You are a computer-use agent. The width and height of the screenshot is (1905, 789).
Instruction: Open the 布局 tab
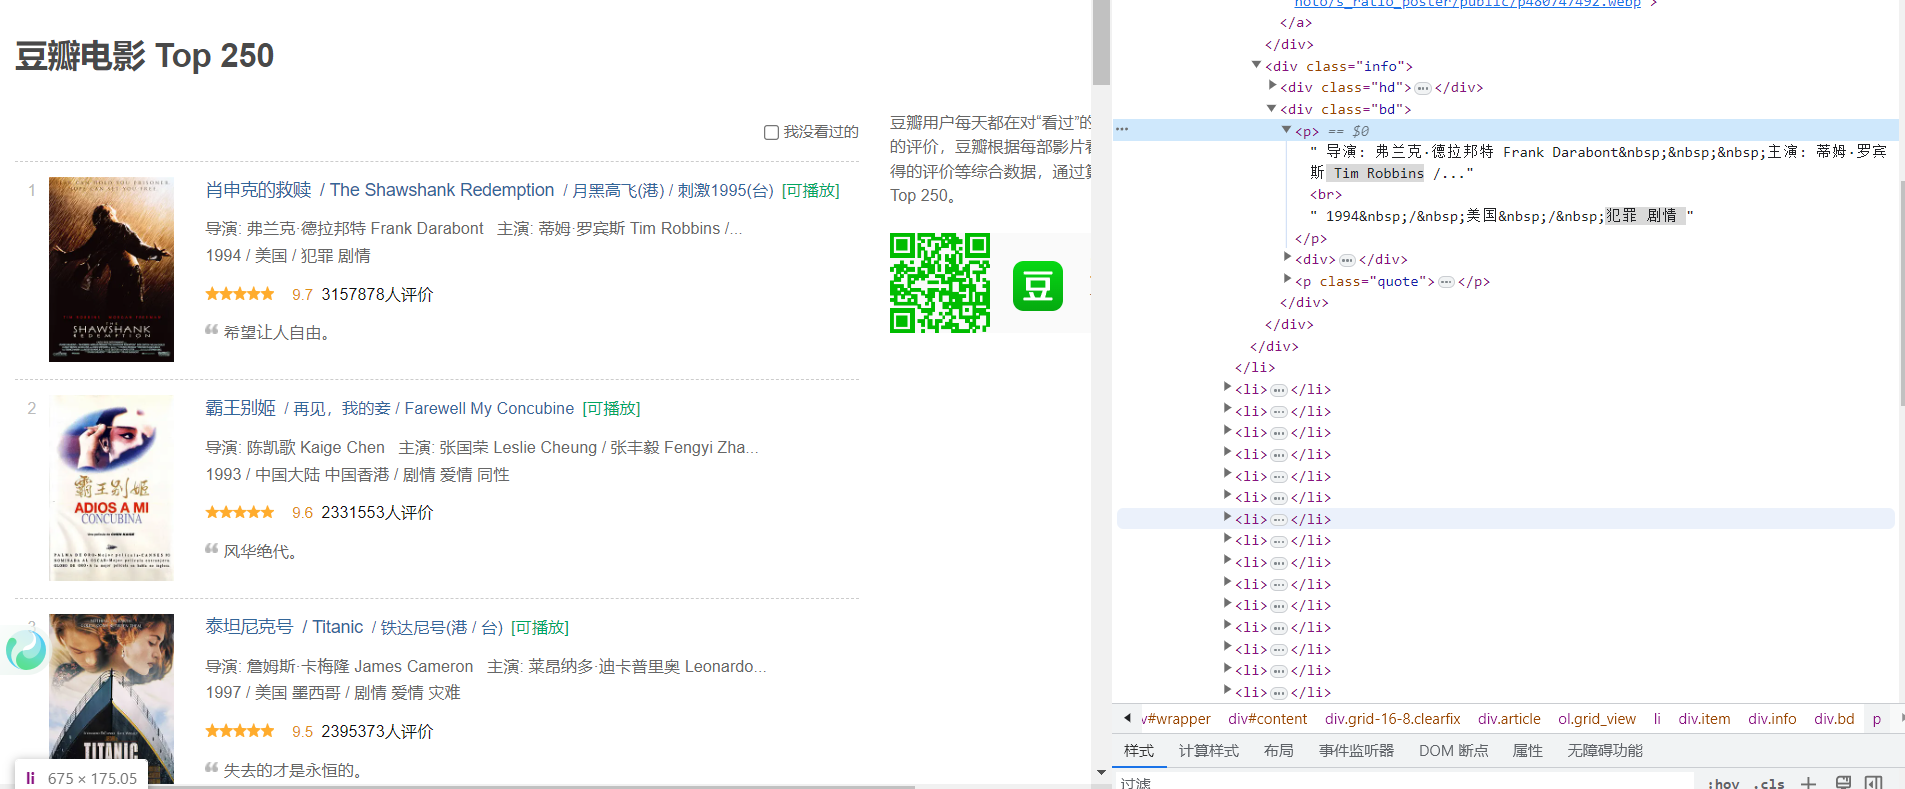(1279, 751)
